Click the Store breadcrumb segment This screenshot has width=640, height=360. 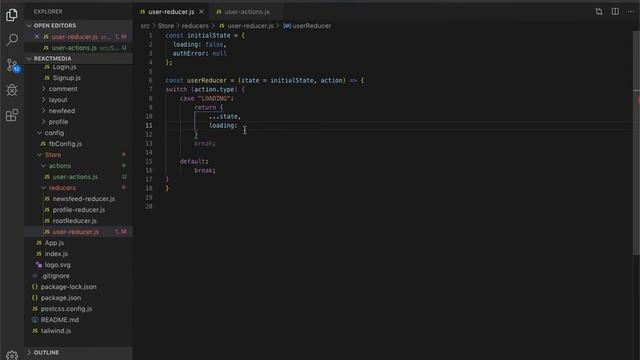166,26
